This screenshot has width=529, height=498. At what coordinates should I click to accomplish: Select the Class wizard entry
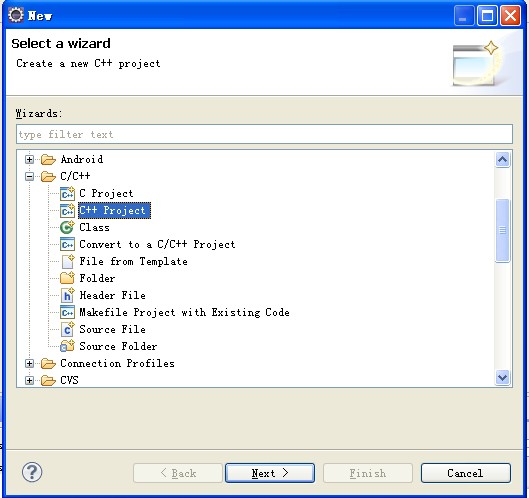94,227
